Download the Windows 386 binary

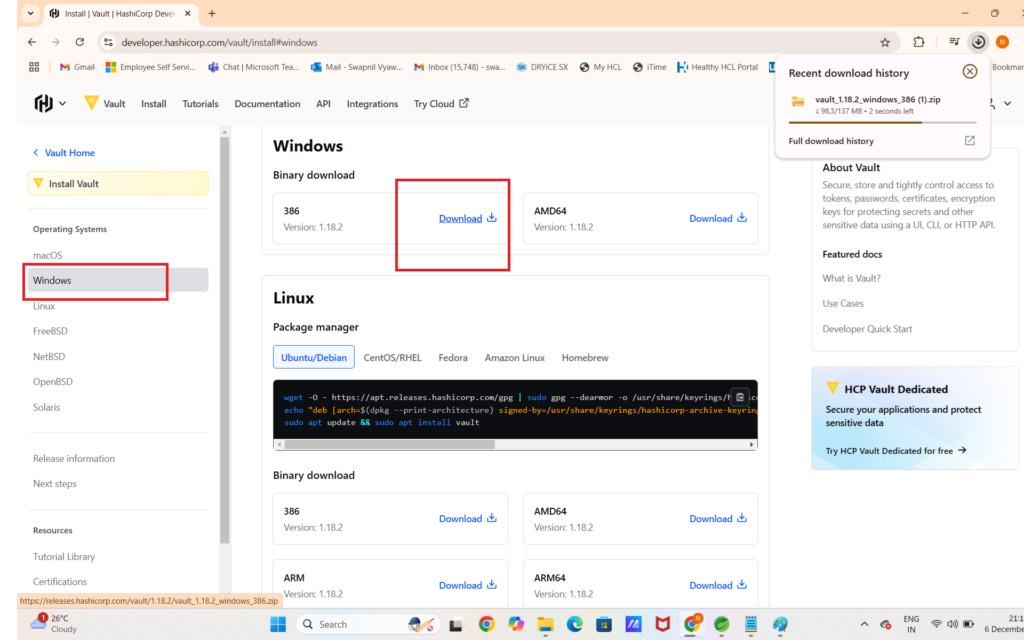point(468,218)
